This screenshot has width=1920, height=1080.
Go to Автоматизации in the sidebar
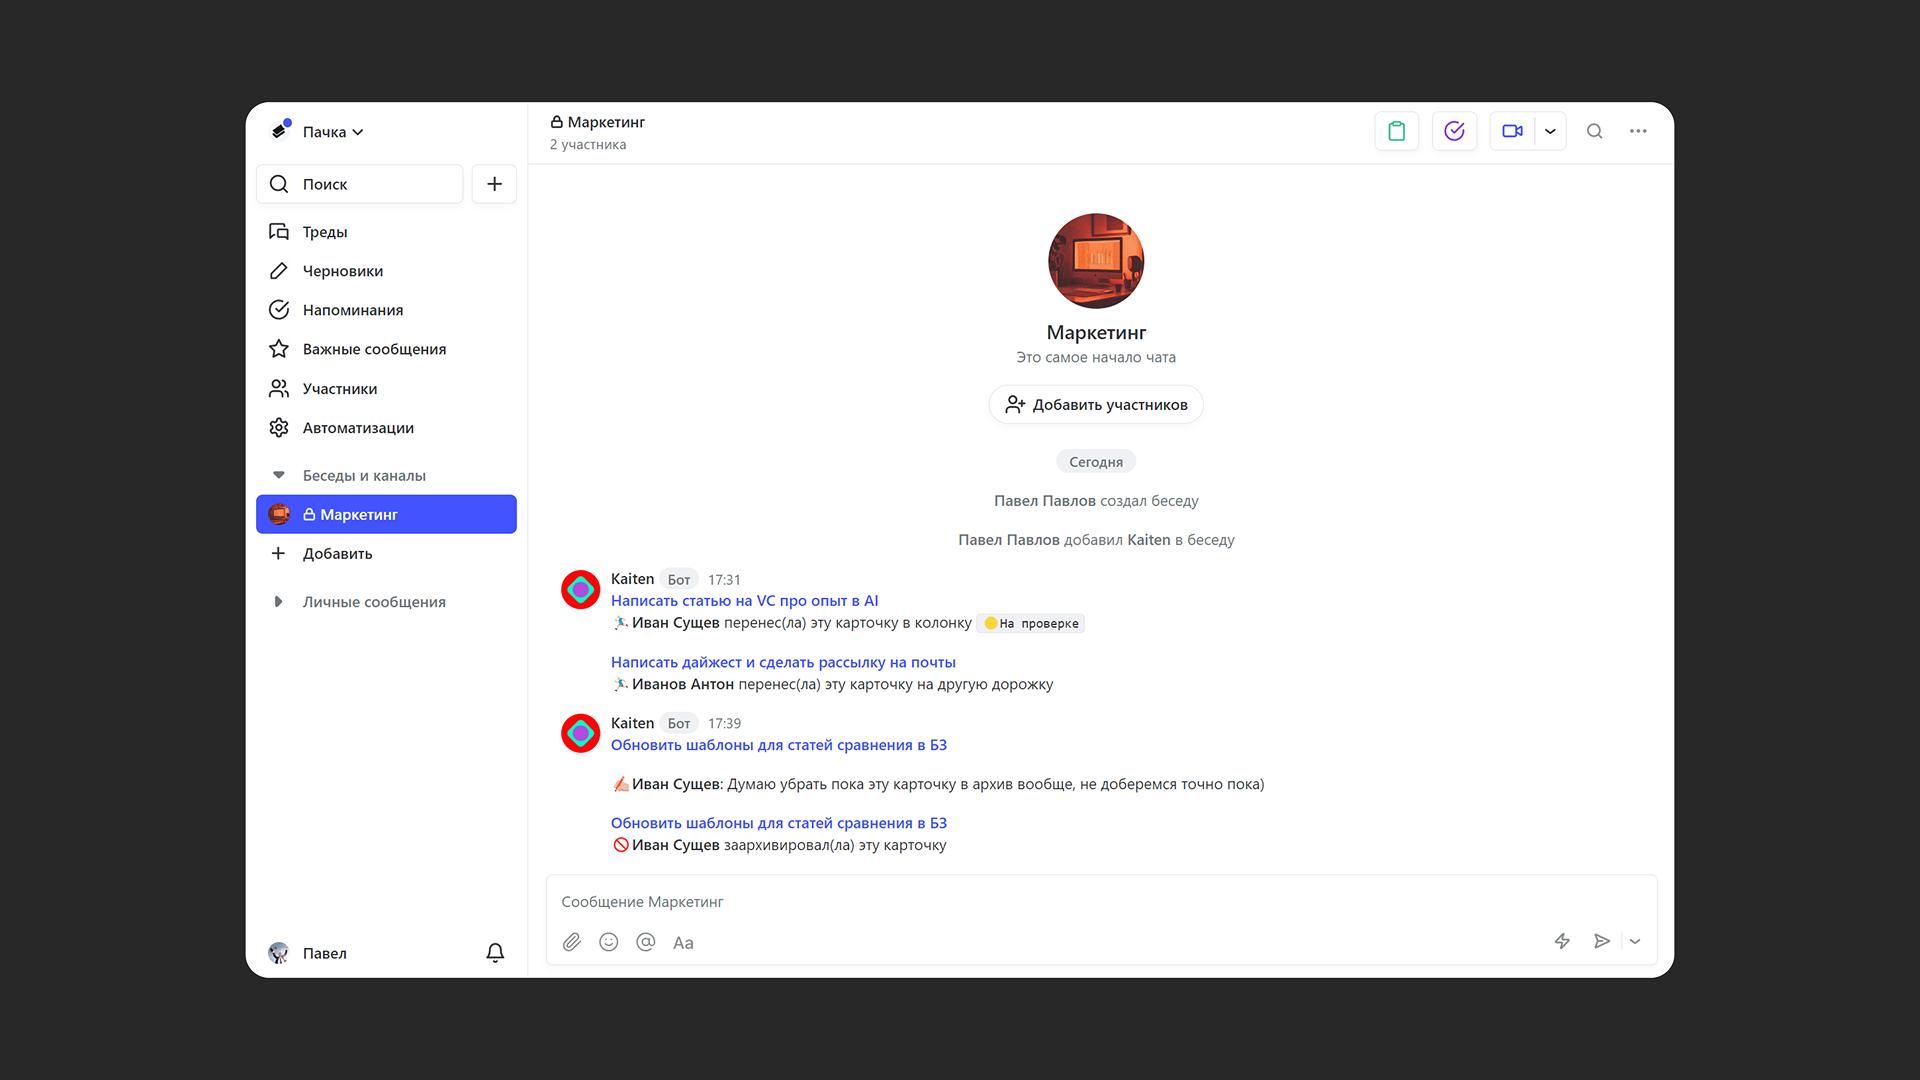(x=358, y=428)
